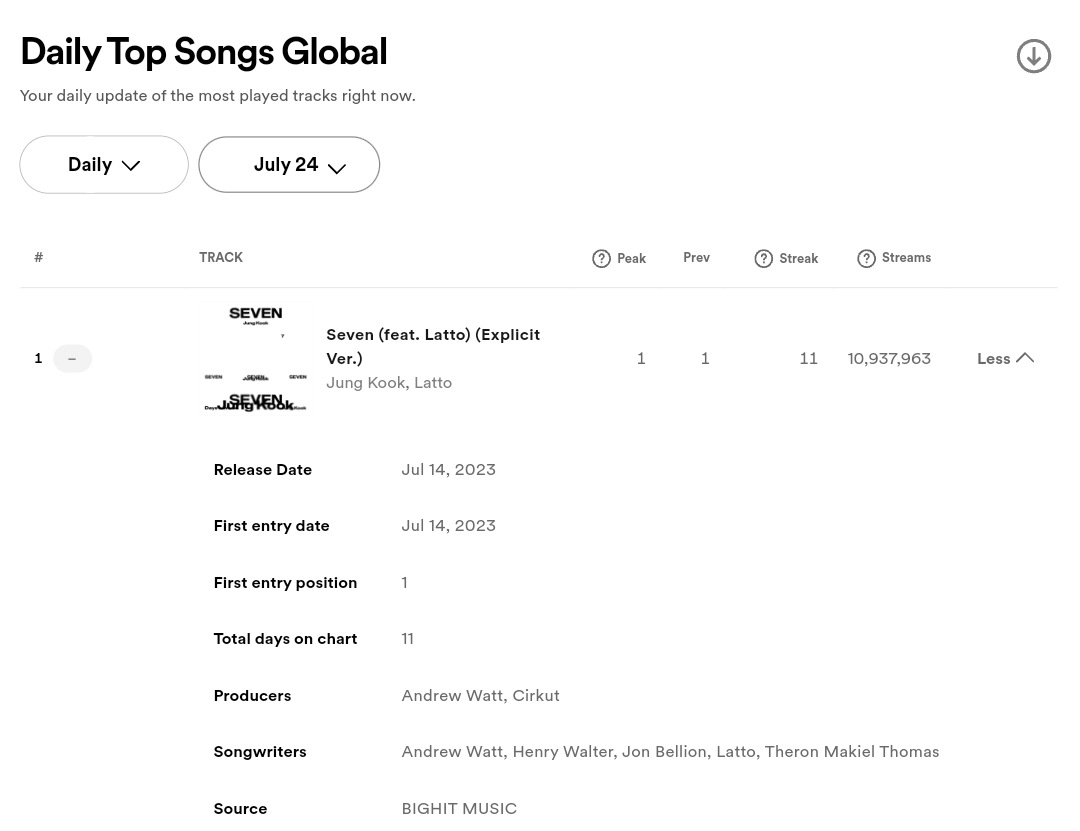The width and height of the screenshot is (1080, 831).
Task: Click the TRACK column header
Action: [220, 258]
